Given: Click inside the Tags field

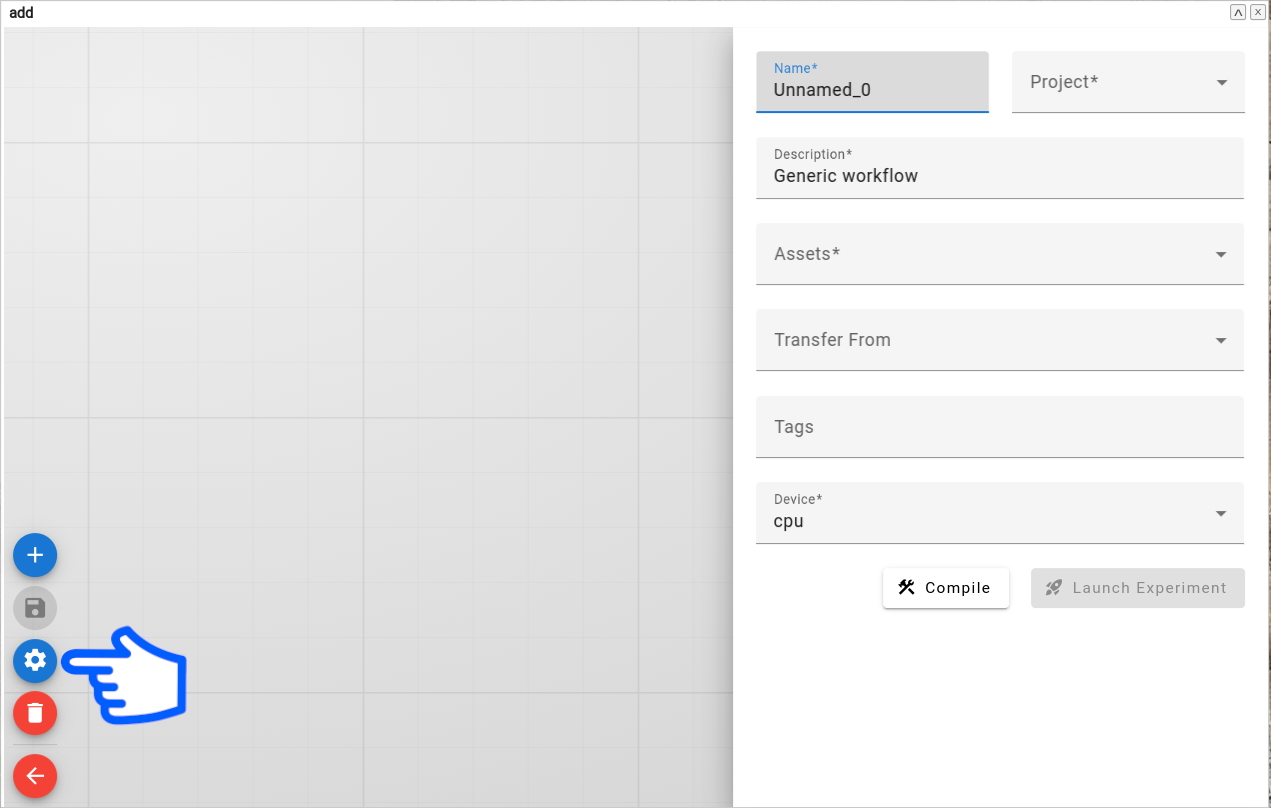Looking at the screenshot, I should click(x=1000, y=427).
